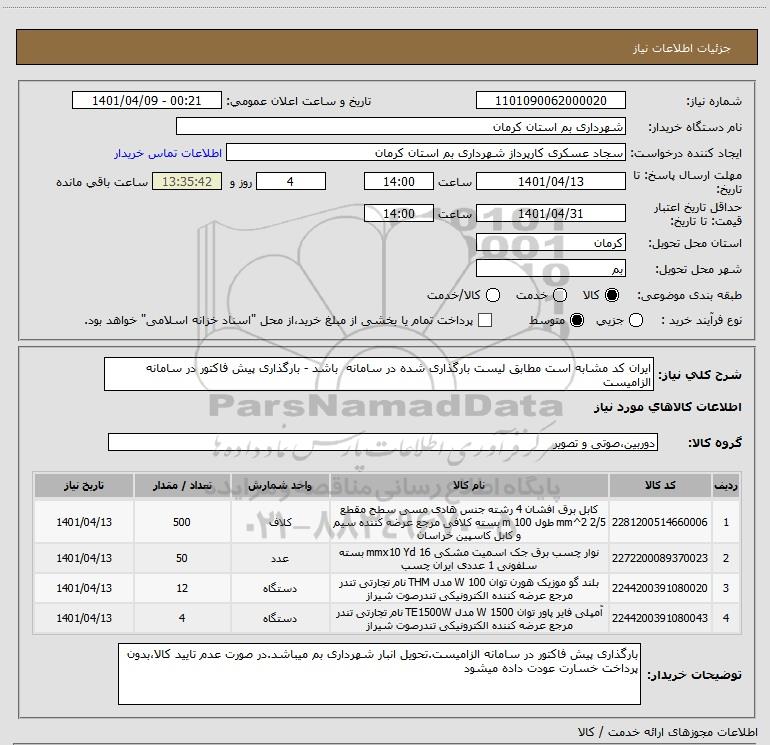Select the خدمت radio button
Image resolution: width=770 pixels, height=745 pixels.
tap(560, 295)
